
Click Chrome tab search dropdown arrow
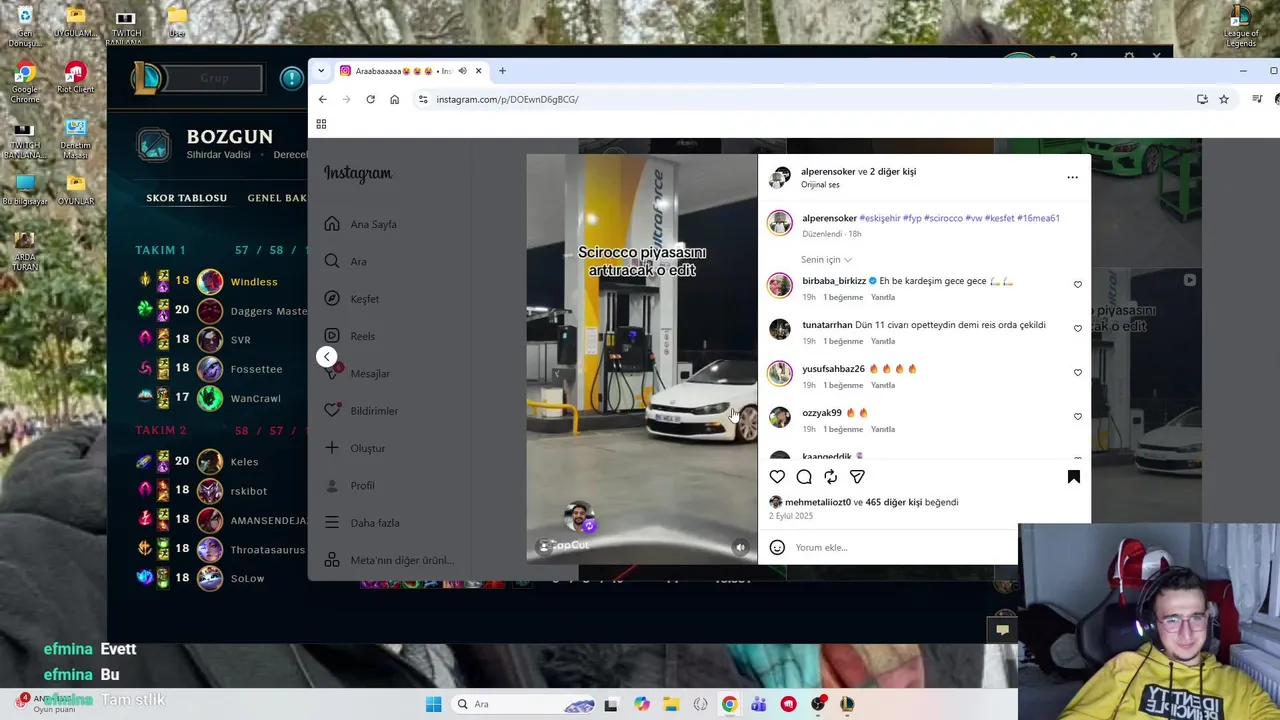(x=321, y=71)
